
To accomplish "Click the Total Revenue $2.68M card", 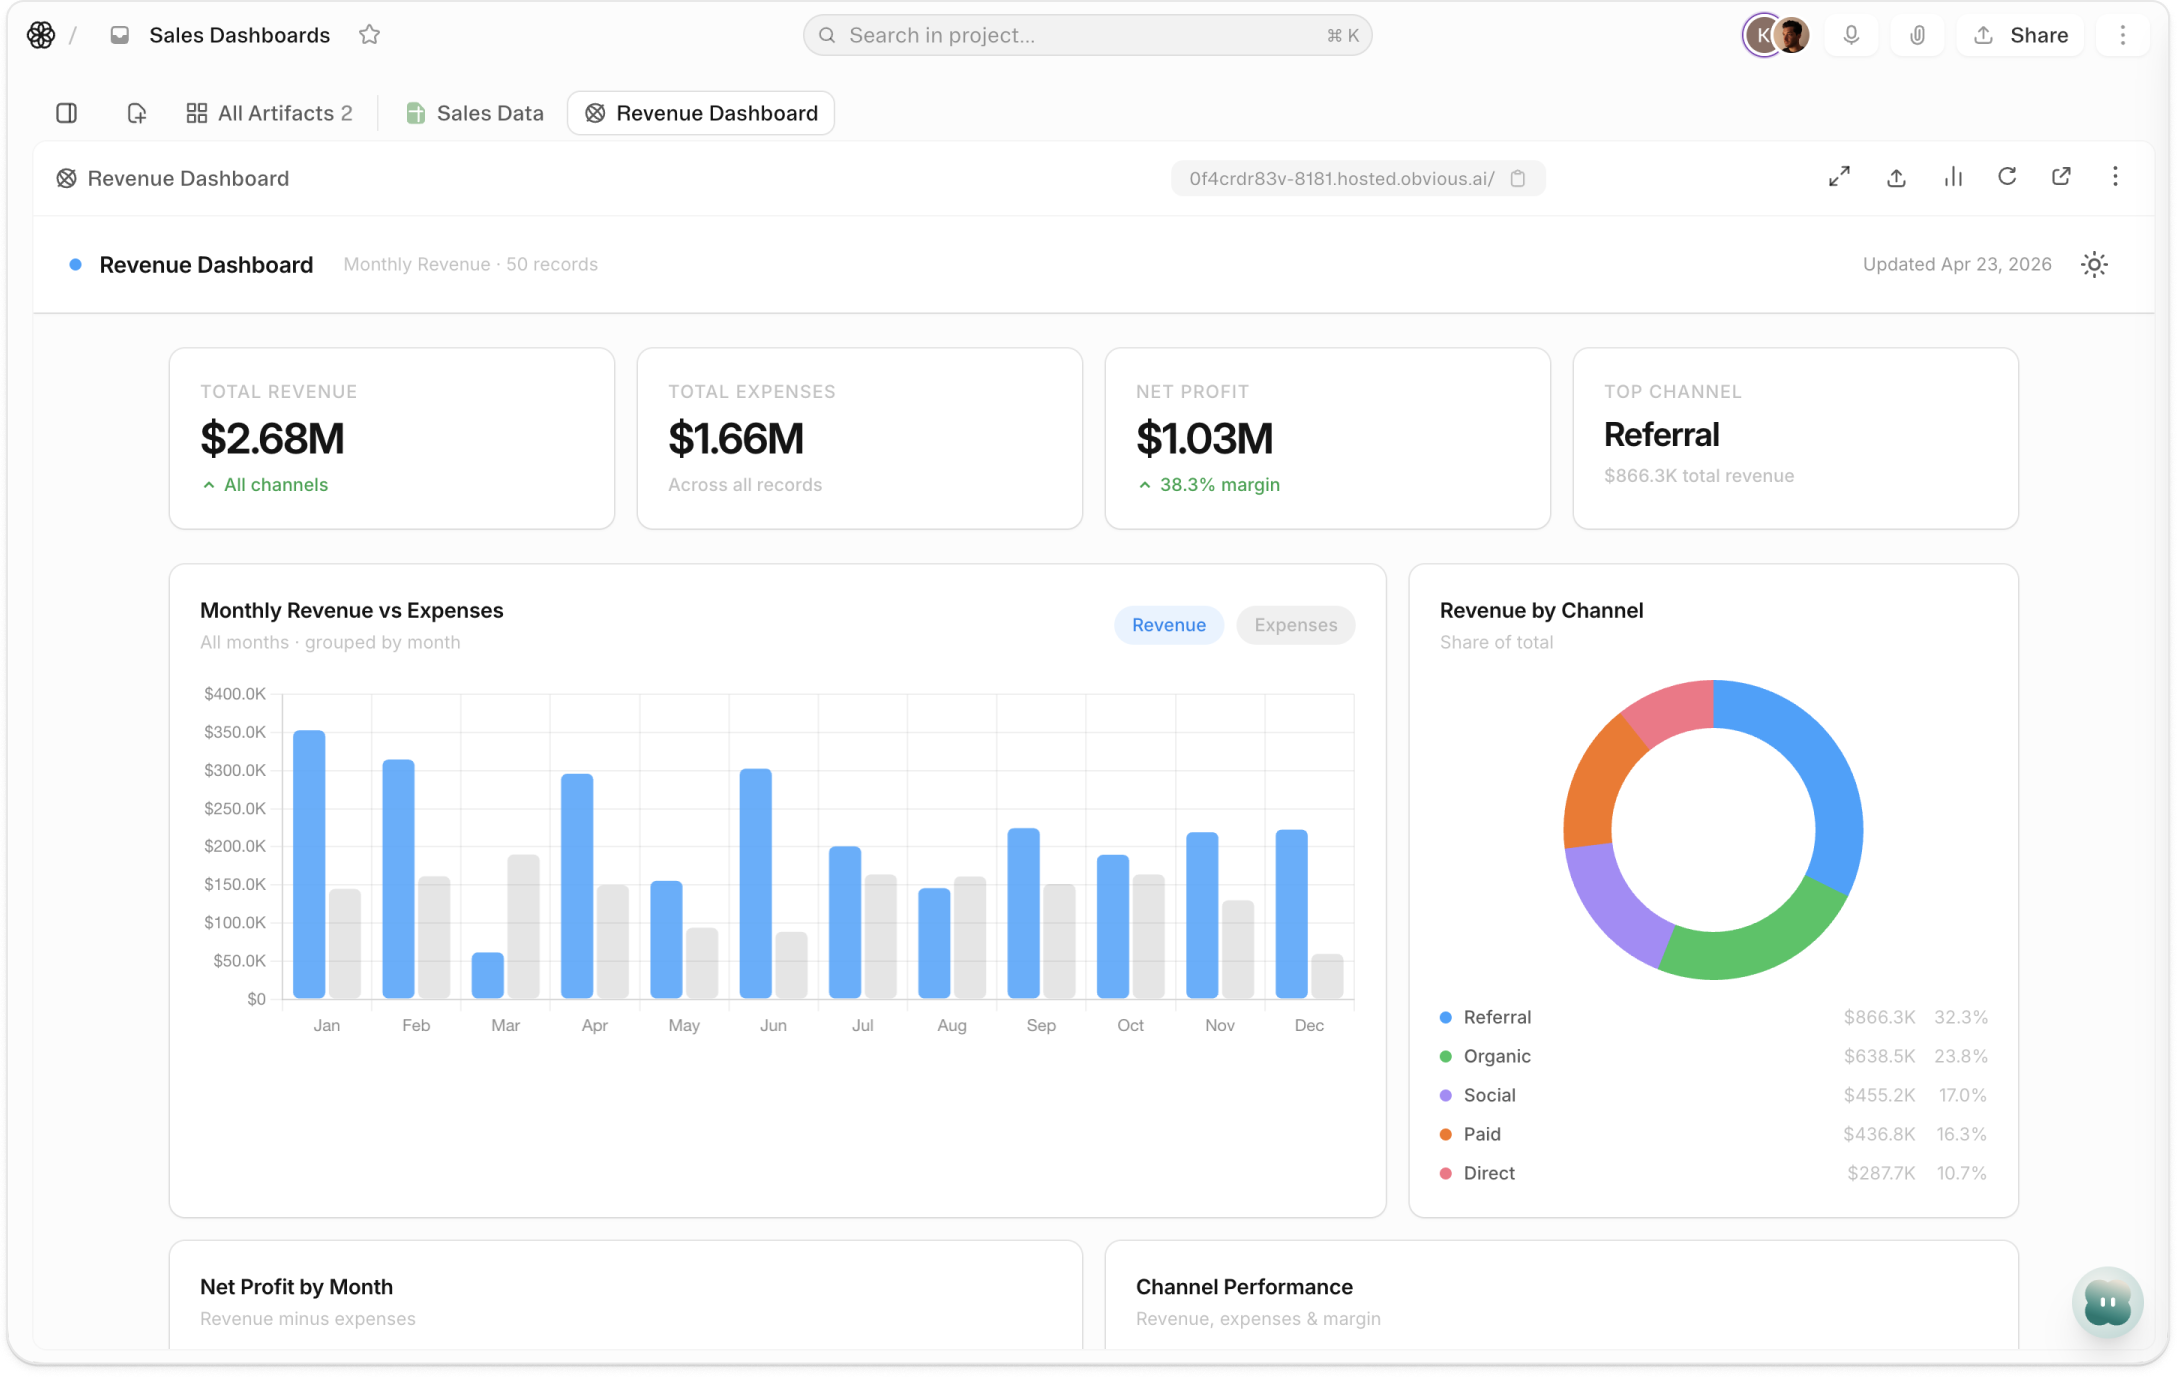I will pos(392,438).
